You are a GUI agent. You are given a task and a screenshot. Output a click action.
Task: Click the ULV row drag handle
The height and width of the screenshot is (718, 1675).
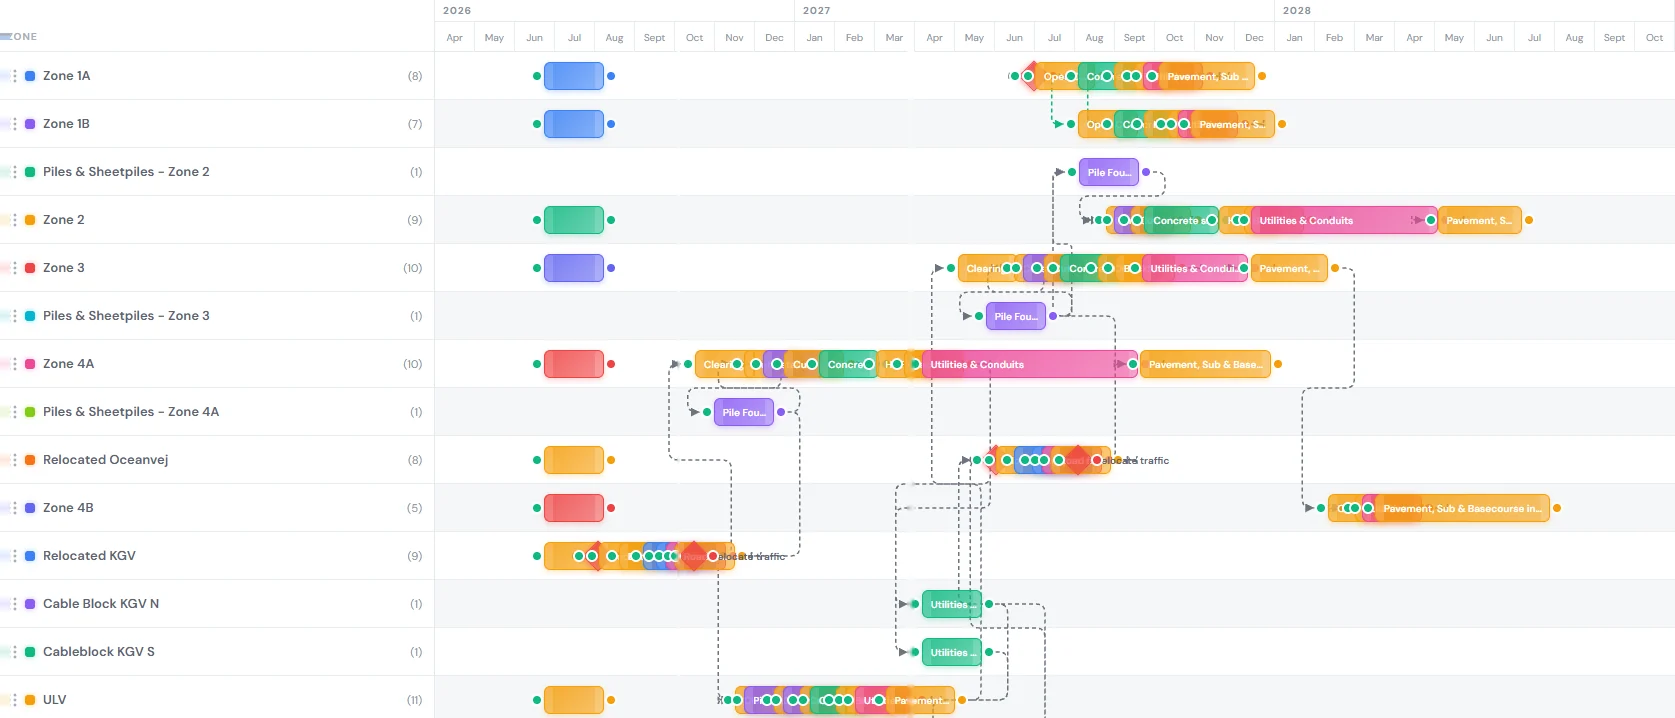[14, 700]
